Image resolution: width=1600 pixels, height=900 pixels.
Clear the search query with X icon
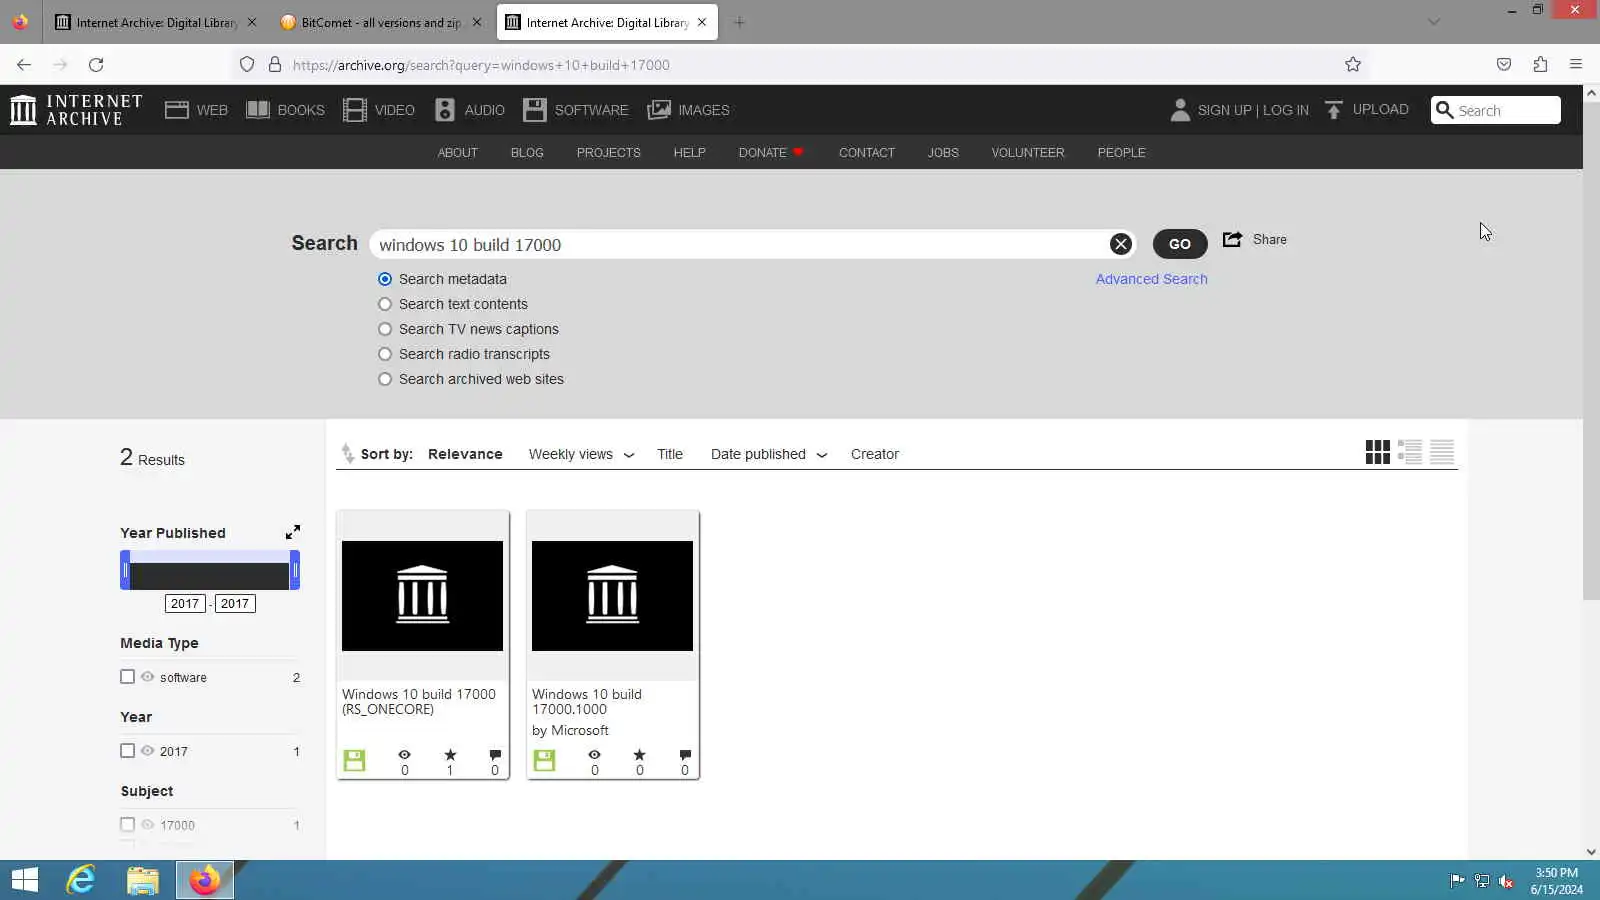[1121, 244]
